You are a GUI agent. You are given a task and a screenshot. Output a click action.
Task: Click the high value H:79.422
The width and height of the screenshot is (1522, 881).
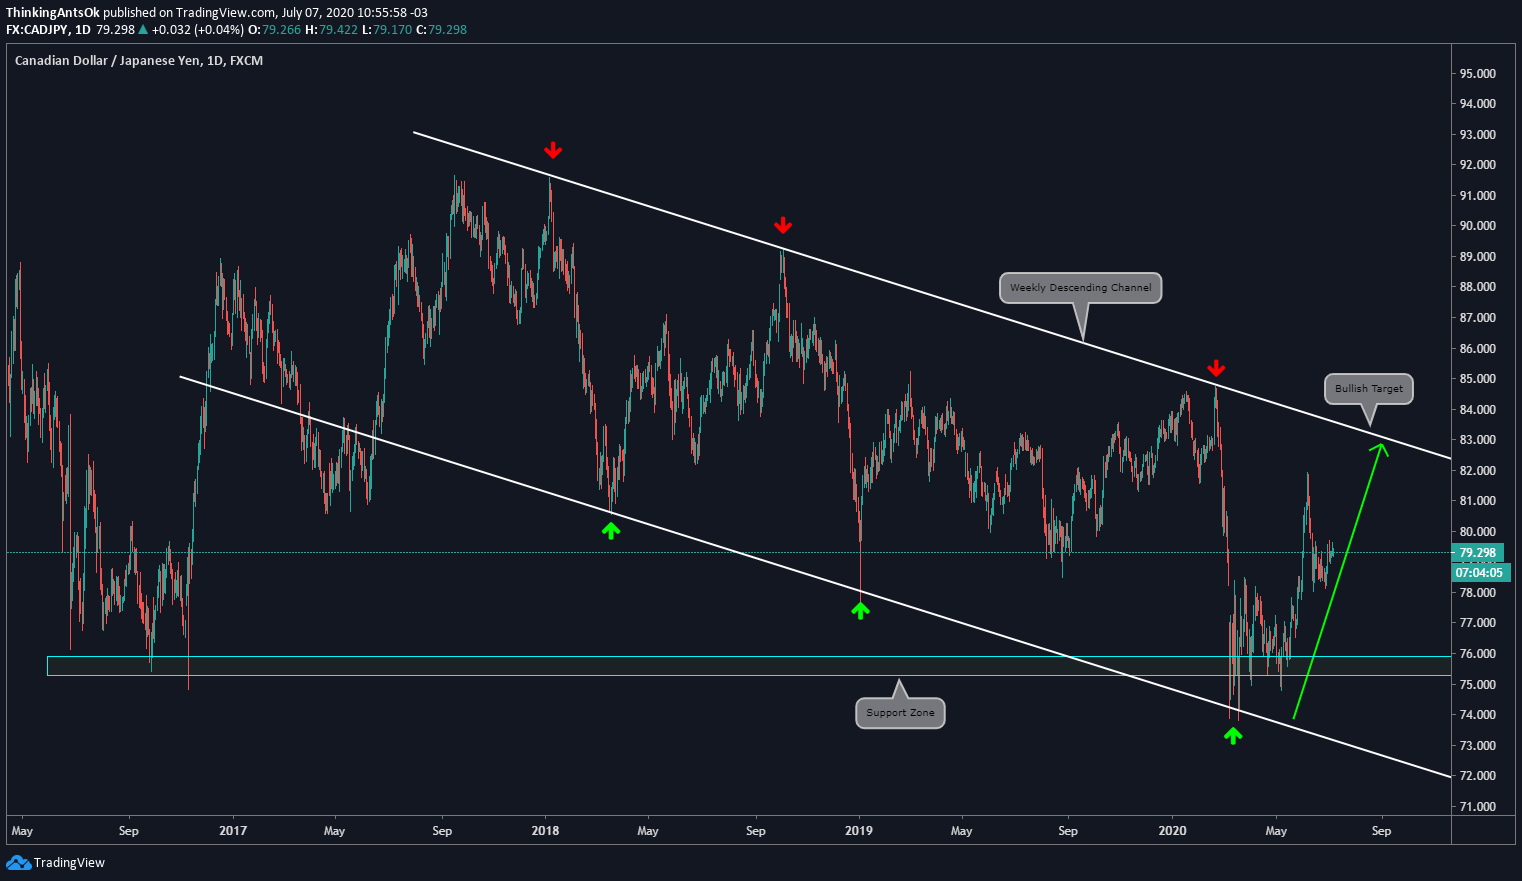coord(331,30)
